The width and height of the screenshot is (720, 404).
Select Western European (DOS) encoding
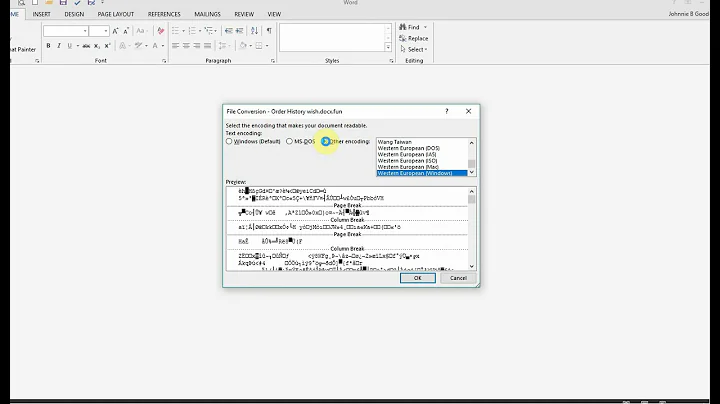(x=422, y=148)
